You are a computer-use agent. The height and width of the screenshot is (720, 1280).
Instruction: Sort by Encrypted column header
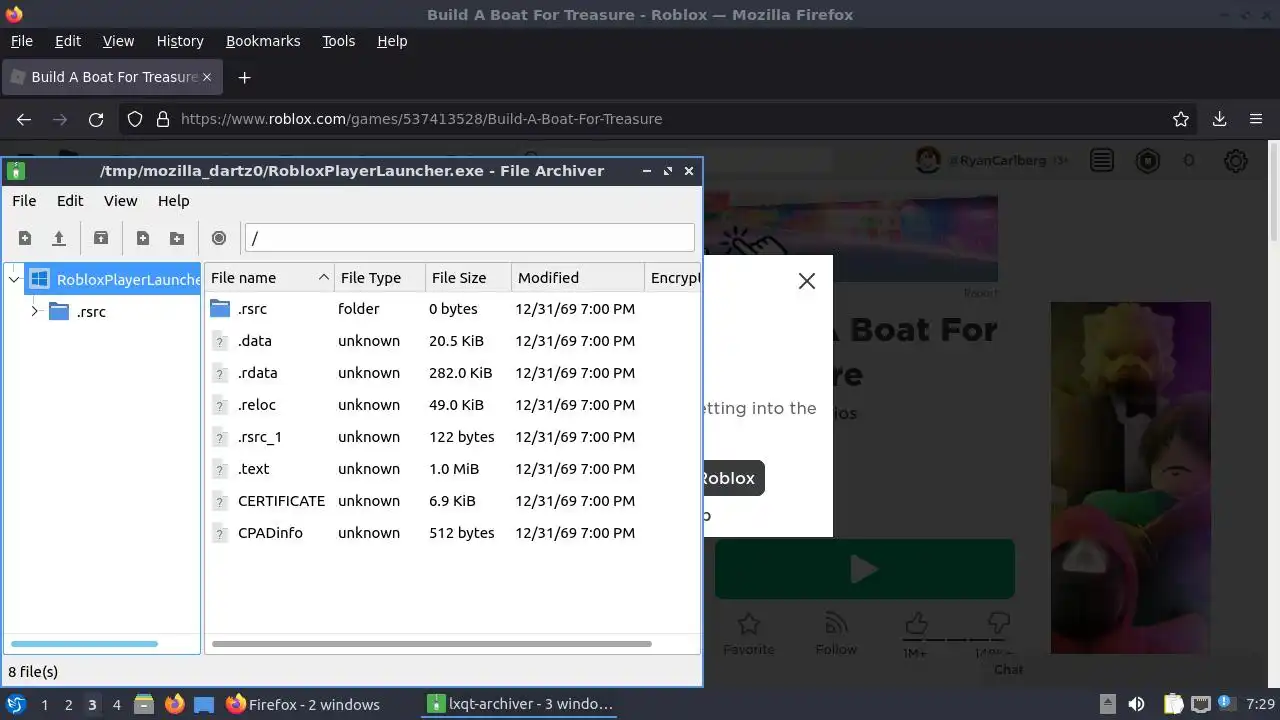point(673,278)
